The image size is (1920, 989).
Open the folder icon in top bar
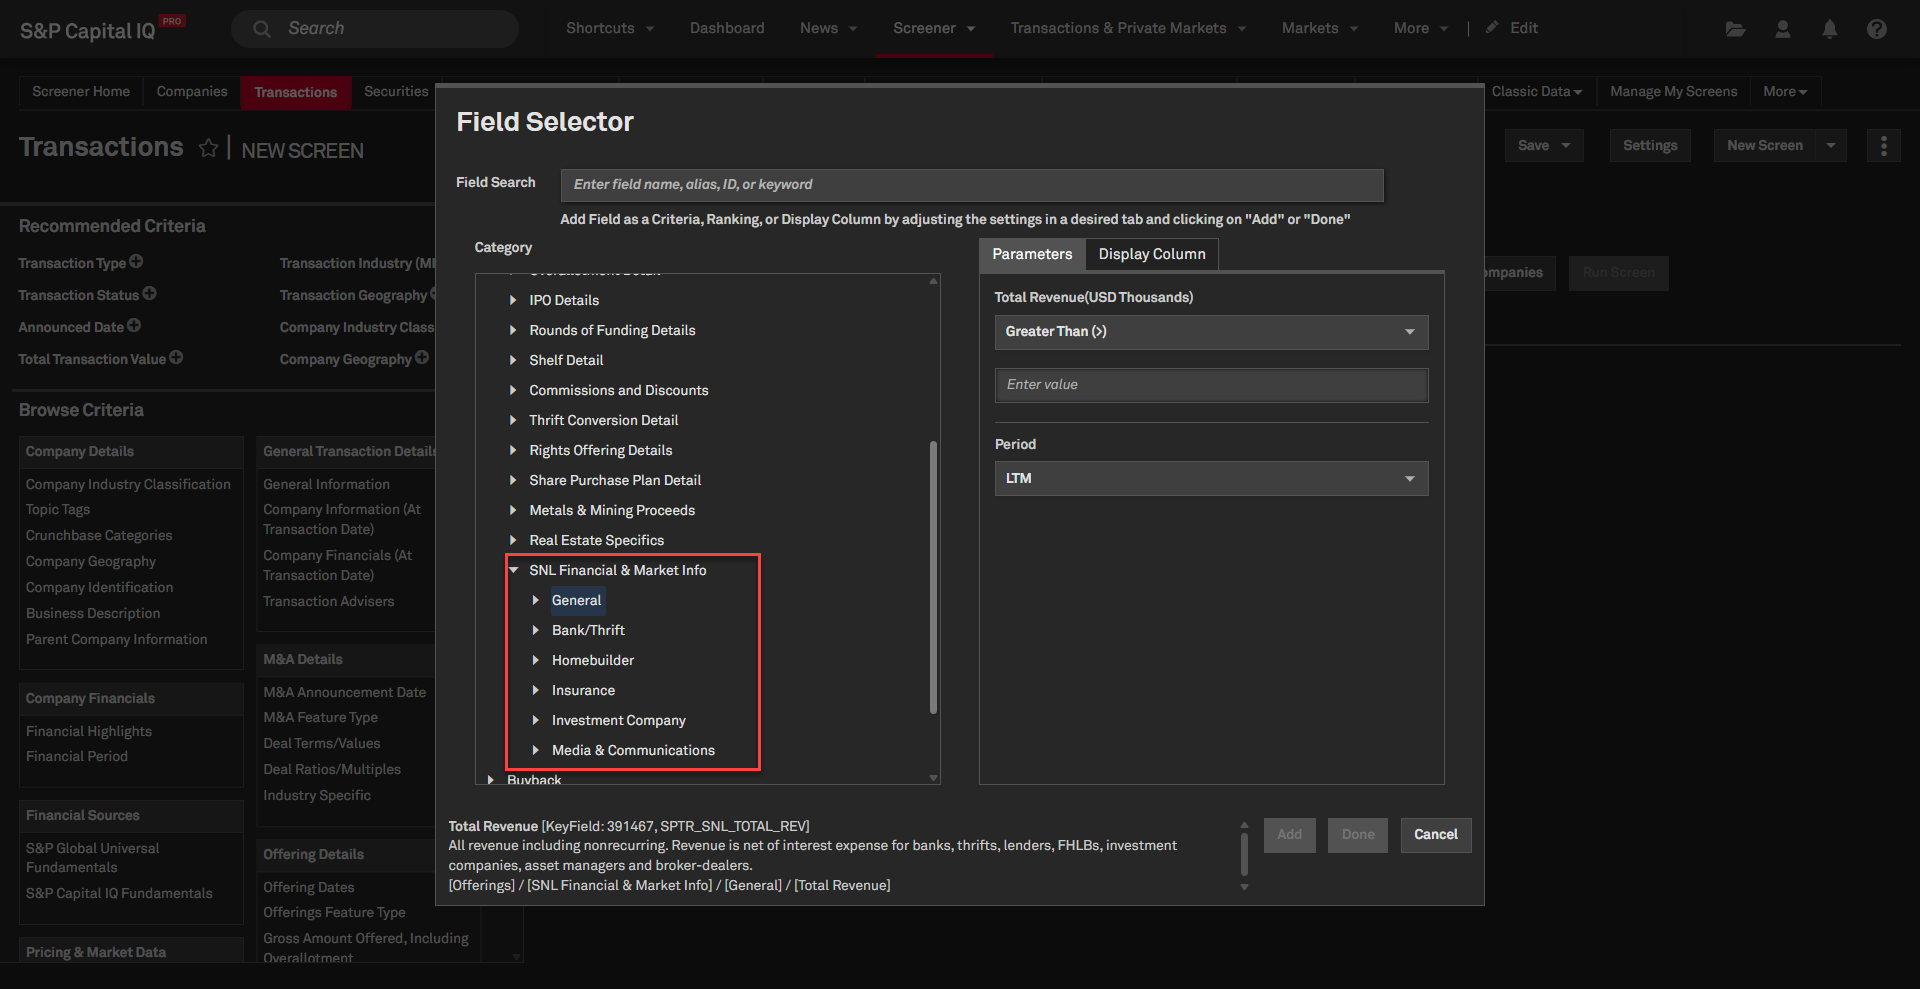click(x=1735, y=29)
